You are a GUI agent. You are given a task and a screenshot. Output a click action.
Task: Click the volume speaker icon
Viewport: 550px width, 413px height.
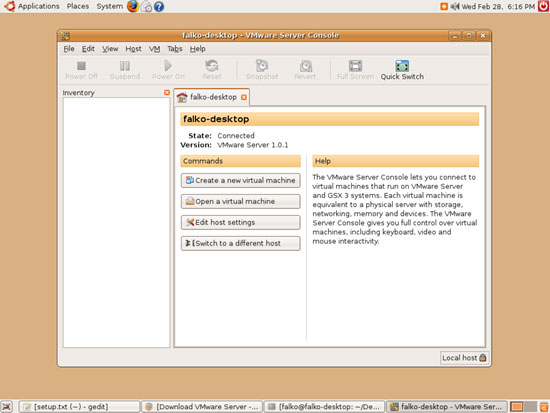[x=455, y=6]
